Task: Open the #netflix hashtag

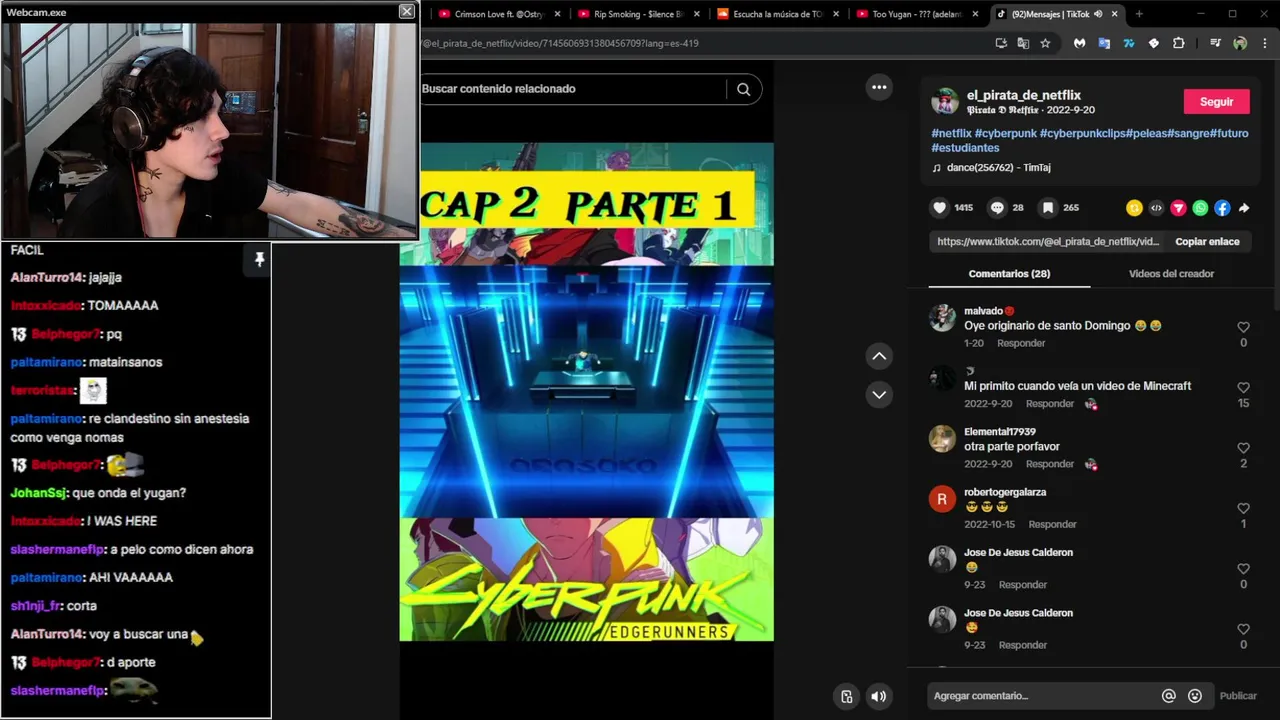Action: tap(951, 133)
